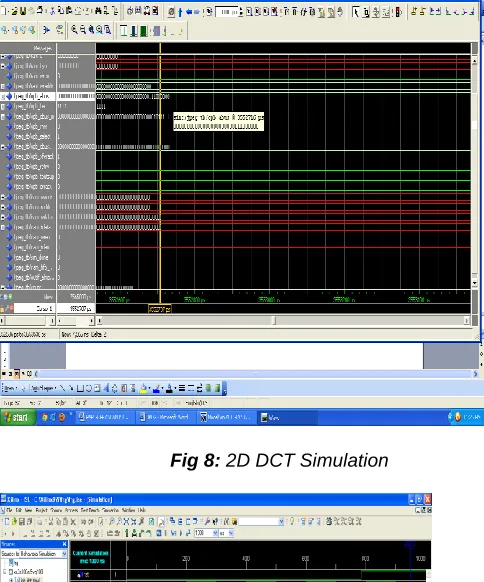Open the Project menu in Xilinx ISE
The image size is (484, 582).
[x=42, y=510]
